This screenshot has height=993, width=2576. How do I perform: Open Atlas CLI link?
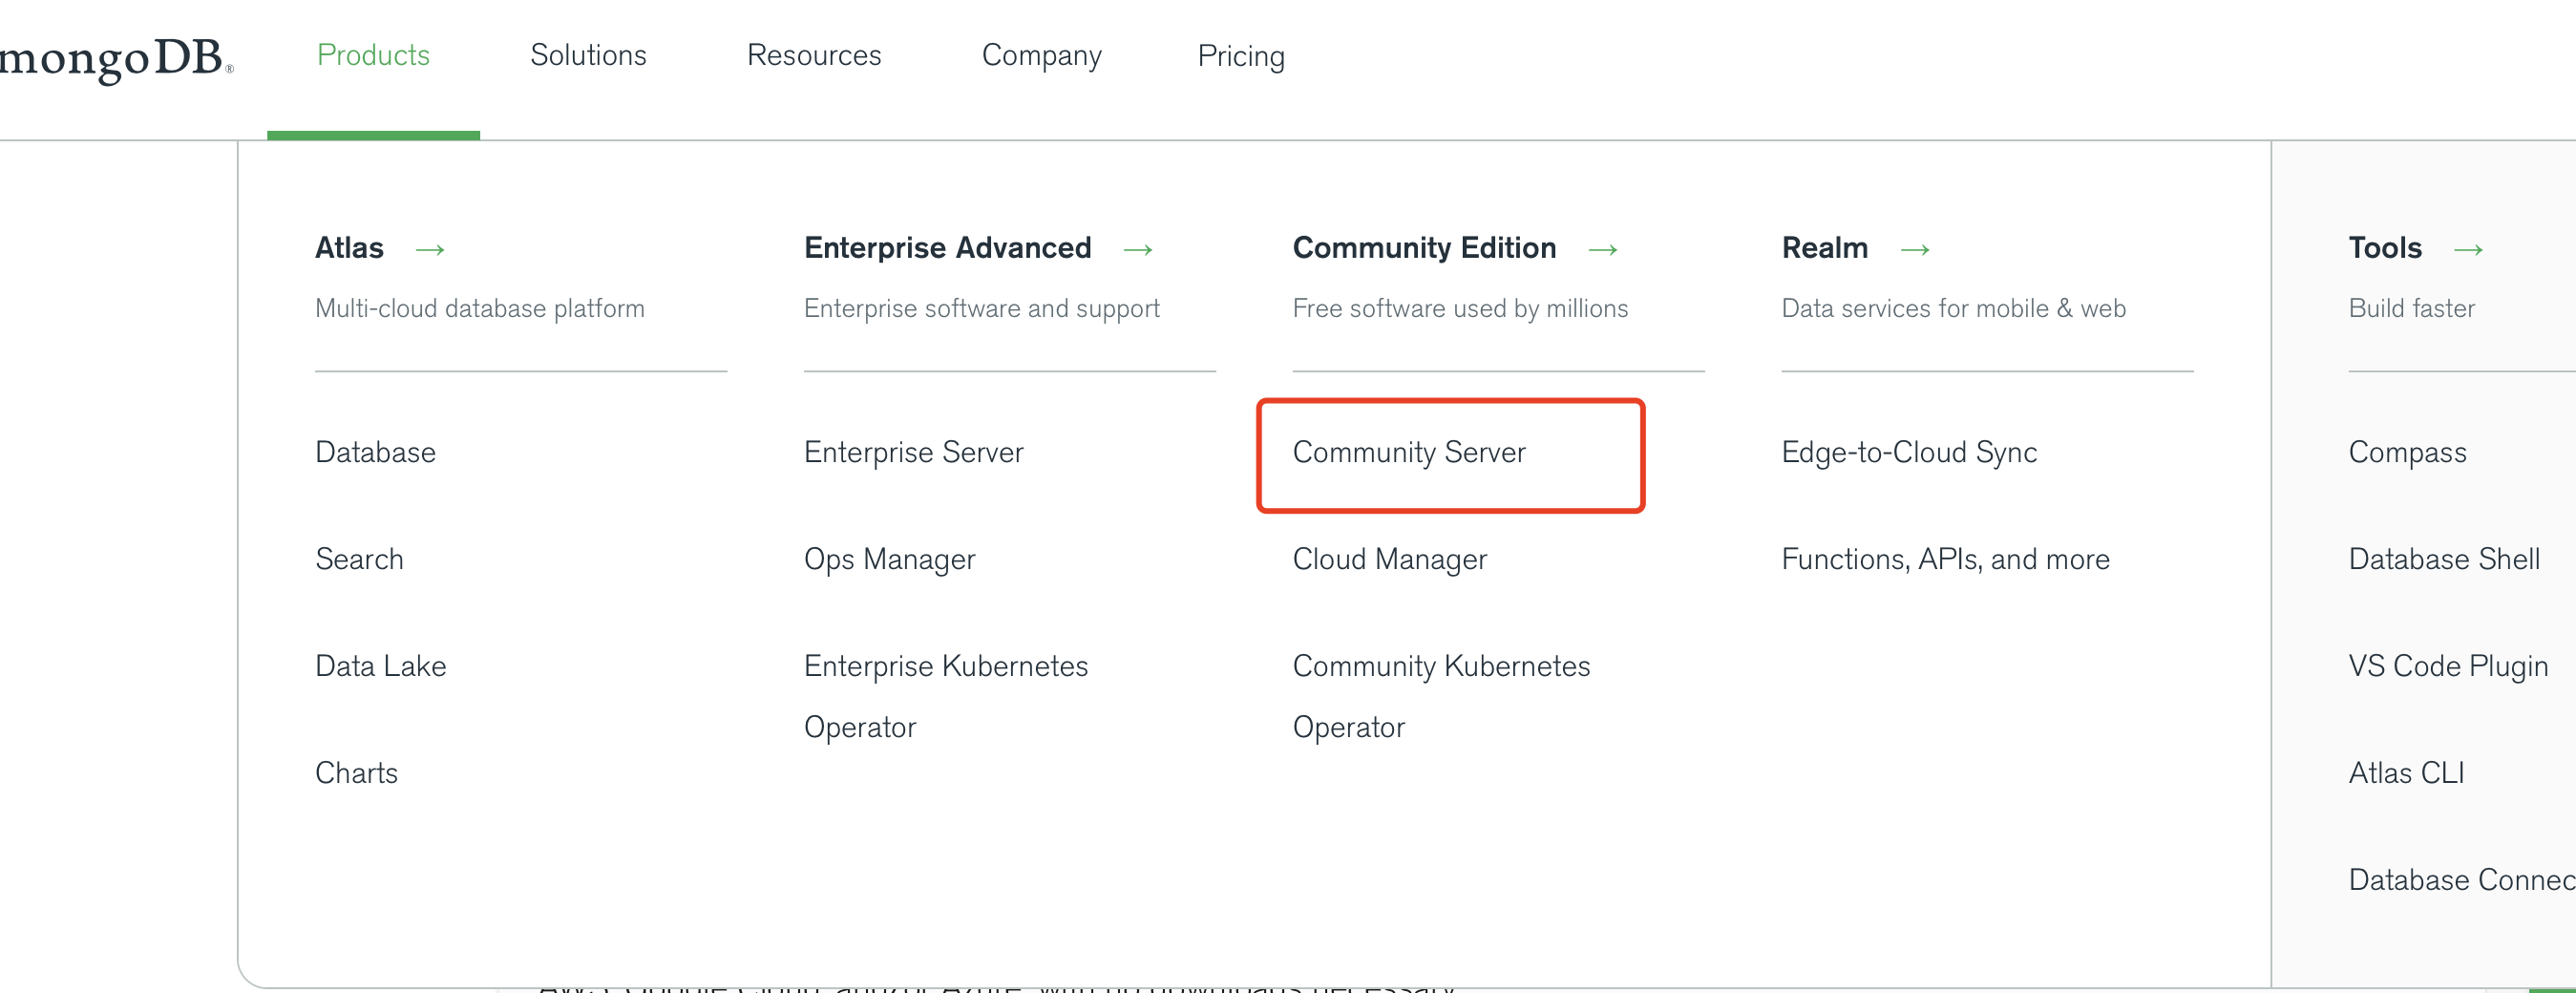click(x=2405, y=773)
